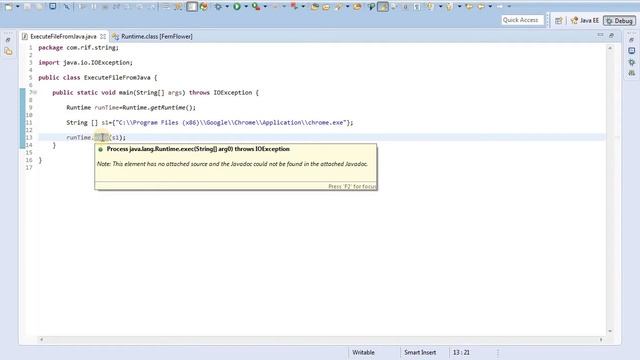Viewport: 640px width, 360px height.
Task: Switch to the Debug perspective
Action: (x=620, y=20)
